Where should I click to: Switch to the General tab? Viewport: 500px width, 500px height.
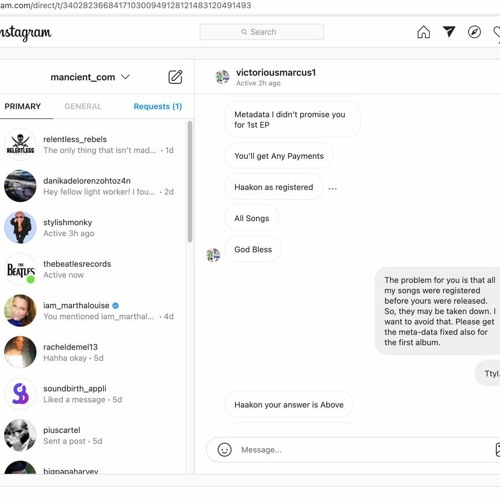[x=83, y=106]
